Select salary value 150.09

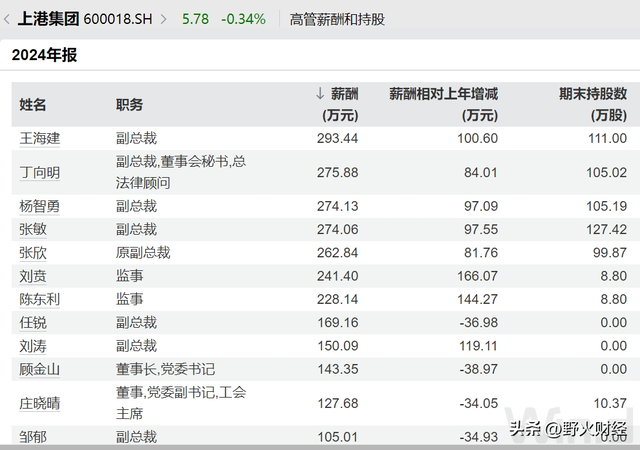[x=338, y=346]
